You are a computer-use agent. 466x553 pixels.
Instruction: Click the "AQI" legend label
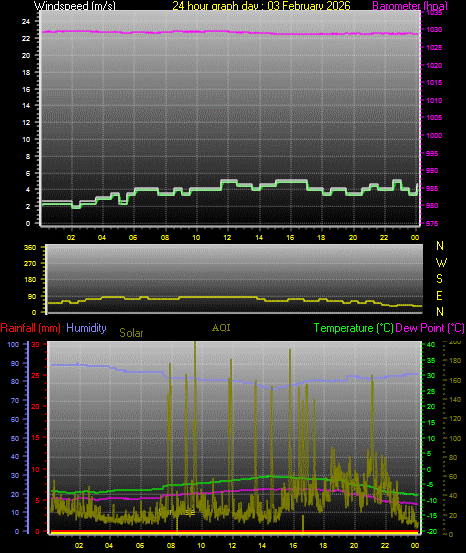click(221, 328)
